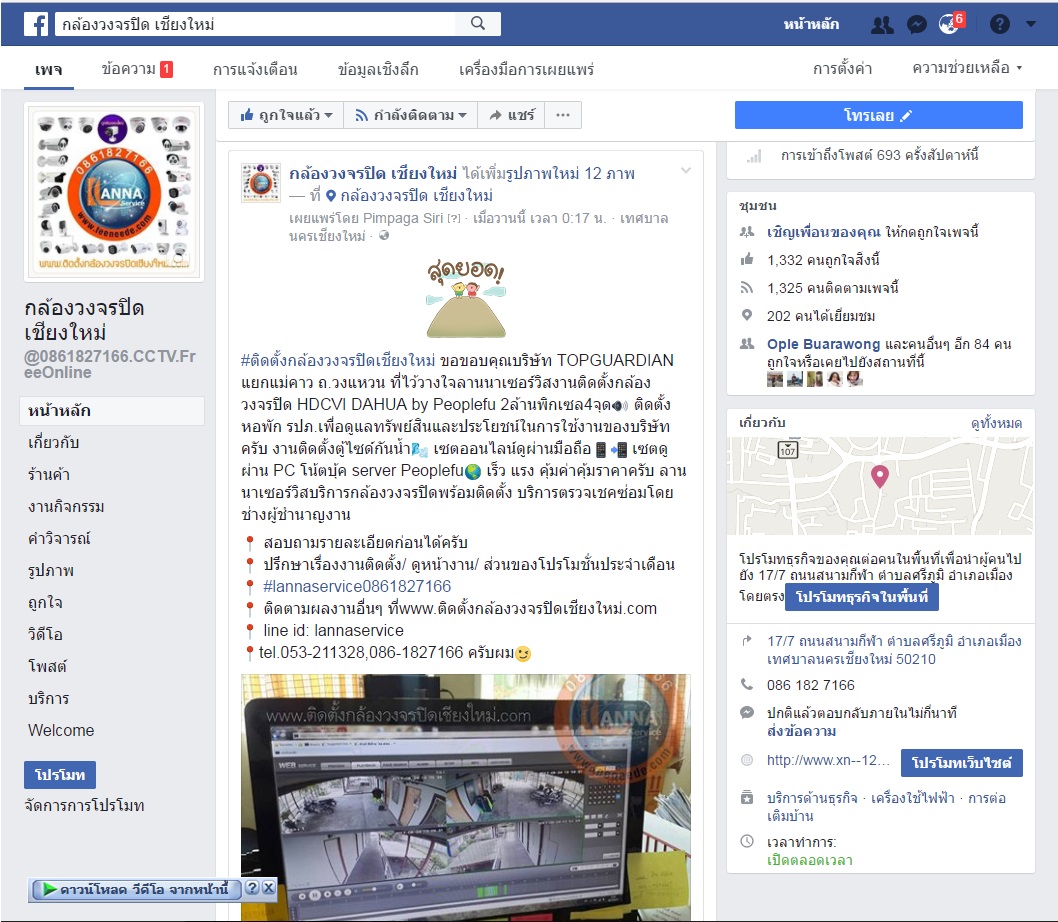Viewport: 1058px width, 922px height.
Task: Open the three-dots more options button
Action: (x=562, y=115)
